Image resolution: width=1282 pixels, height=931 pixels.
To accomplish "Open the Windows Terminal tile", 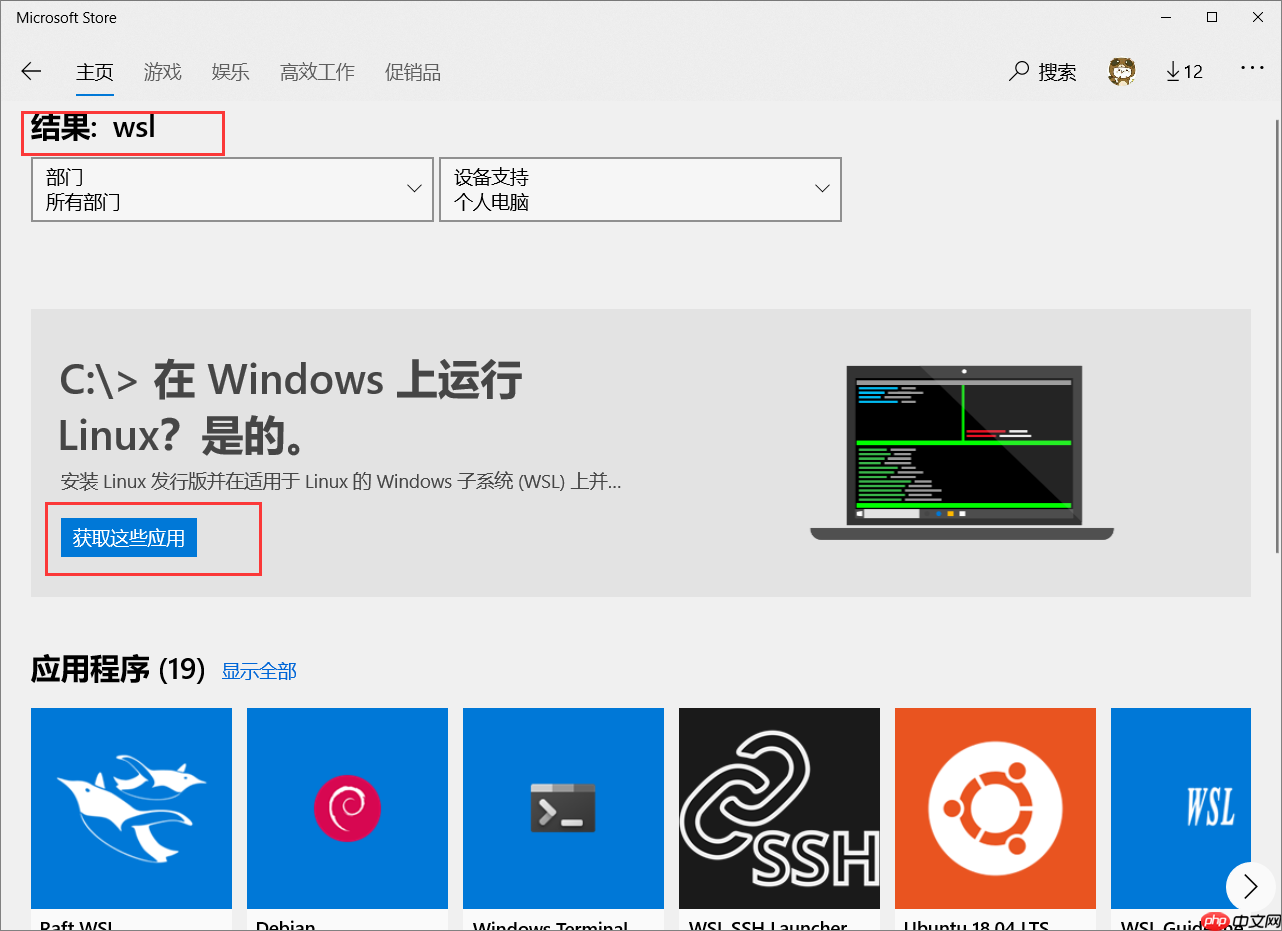I will [x=563, y=808].
